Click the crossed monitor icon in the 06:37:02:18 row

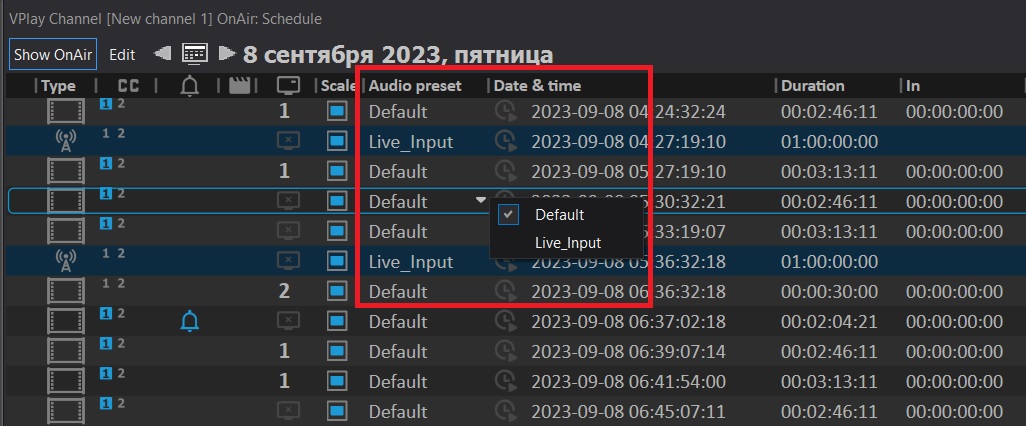coord(289,321)
